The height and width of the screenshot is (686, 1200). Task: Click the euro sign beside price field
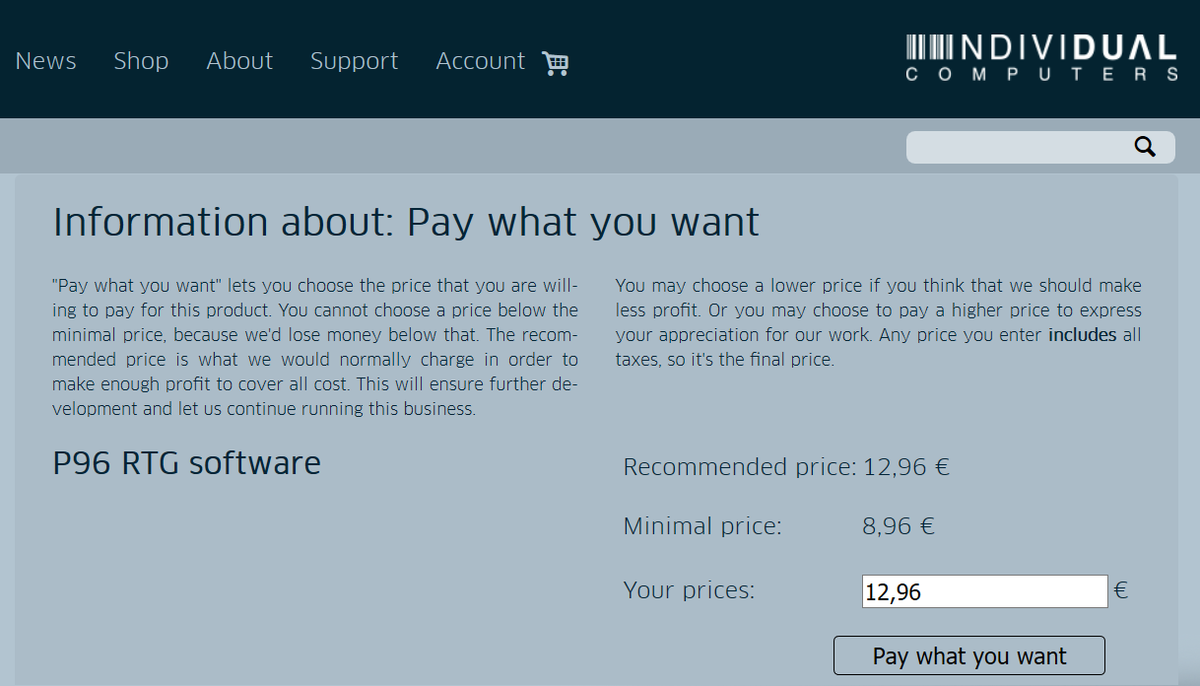1121,591
